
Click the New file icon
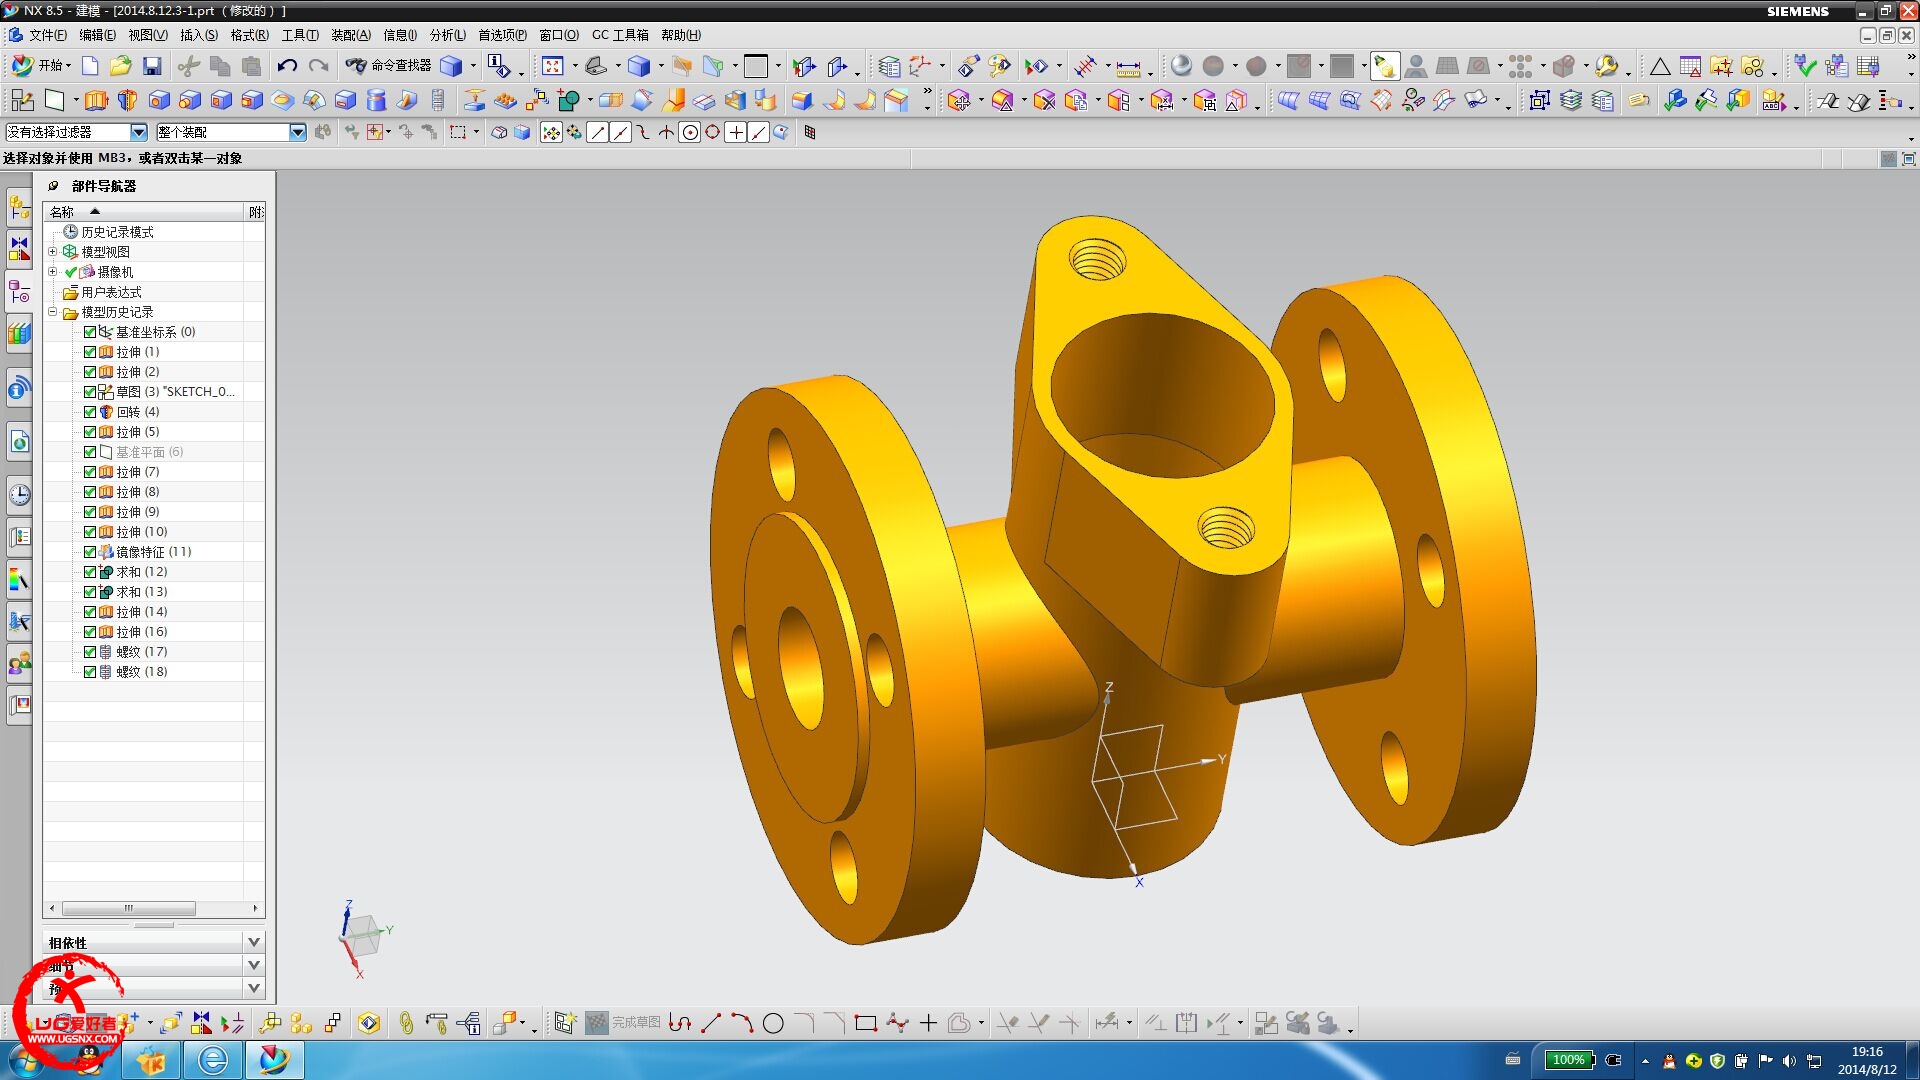coord(90,66)
